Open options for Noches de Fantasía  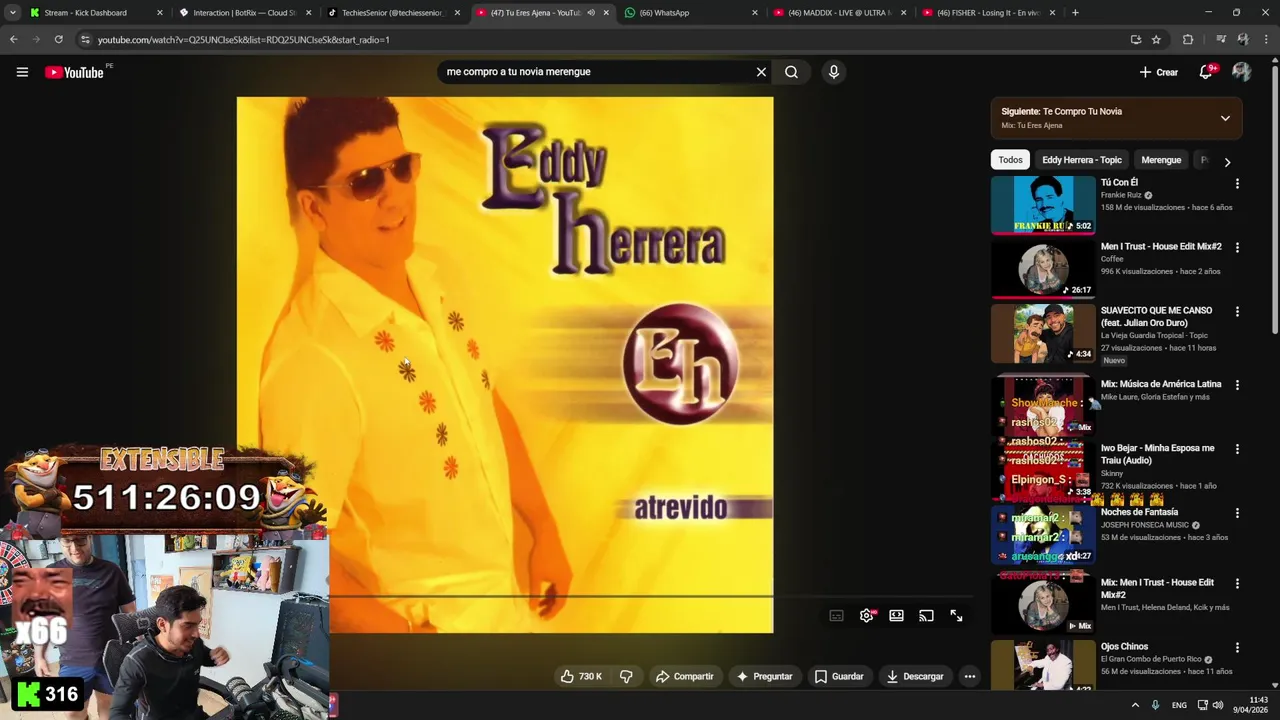tap(1237, 513)
